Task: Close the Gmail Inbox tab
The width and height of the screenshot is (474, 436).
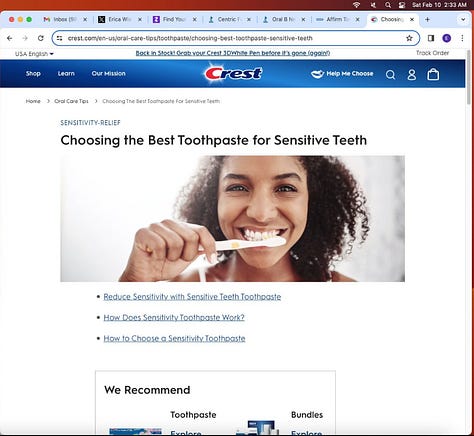Action: pos(85,20)
